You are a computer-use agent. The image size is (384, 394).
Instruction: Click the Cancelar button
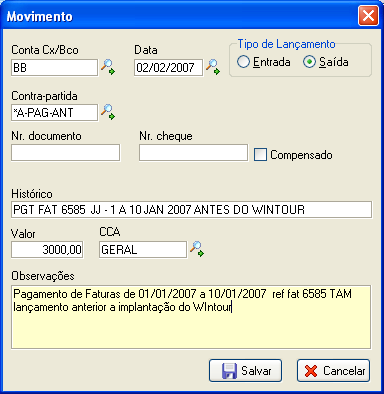pyautogui.click(x=334, y=370)
